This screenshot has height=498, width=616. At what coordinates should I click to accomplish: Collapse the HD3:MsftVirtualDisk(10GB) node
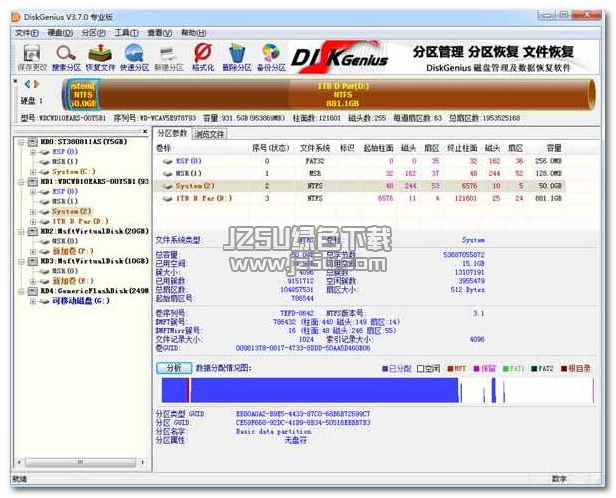[21, 261]
